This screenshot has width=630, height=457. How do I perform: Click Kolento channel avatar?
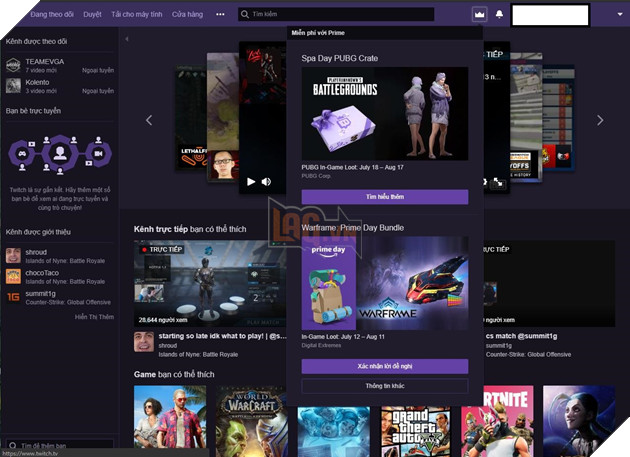tap(13, 86)
